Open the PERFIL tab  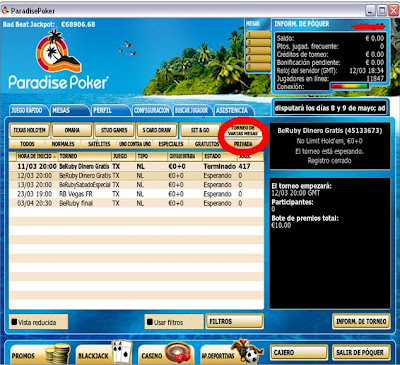110,110
